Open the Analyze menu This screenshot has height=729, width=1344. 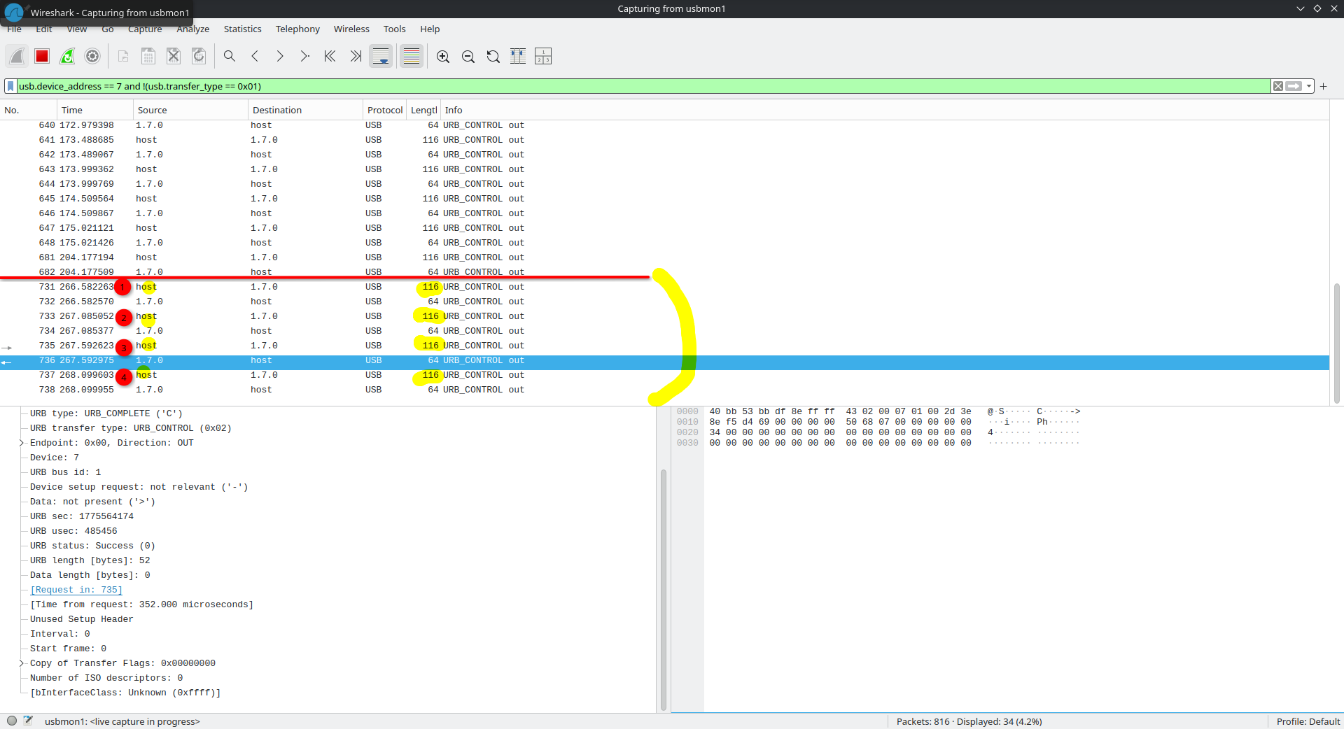coord(193,29)
